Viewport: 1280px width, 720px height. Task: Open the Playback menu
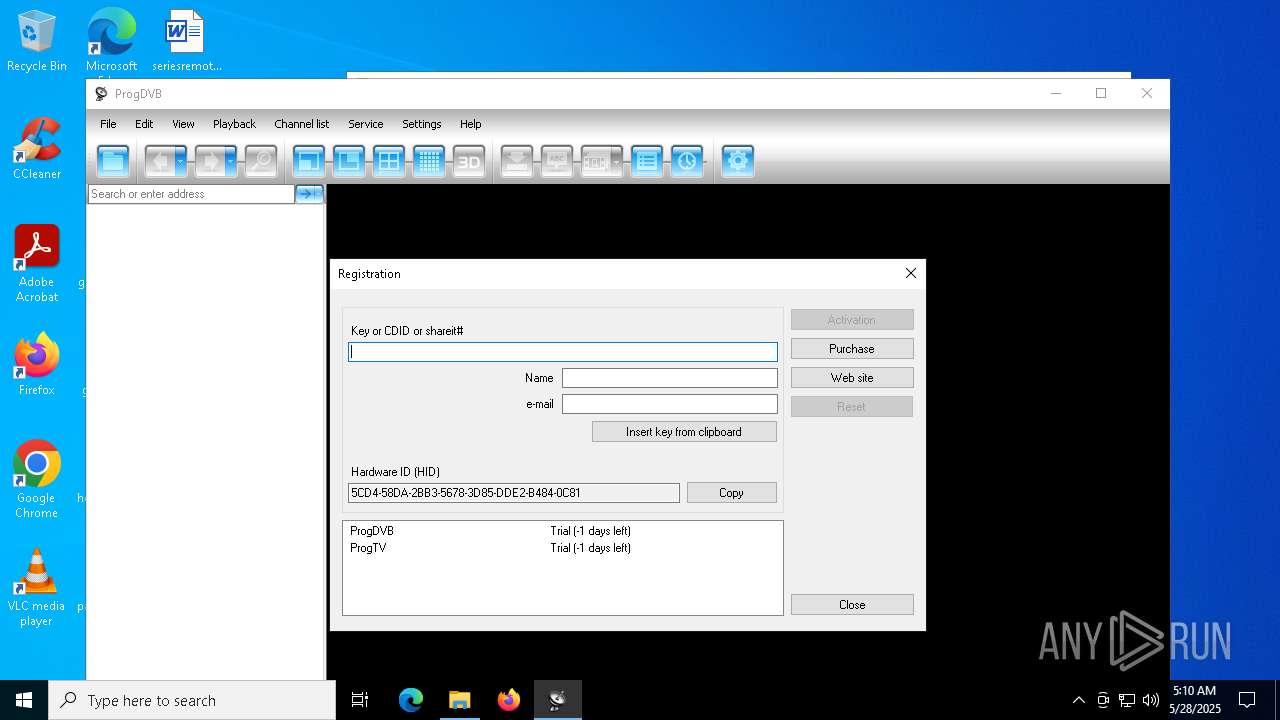pyautogui.click(x=234, y=124)
